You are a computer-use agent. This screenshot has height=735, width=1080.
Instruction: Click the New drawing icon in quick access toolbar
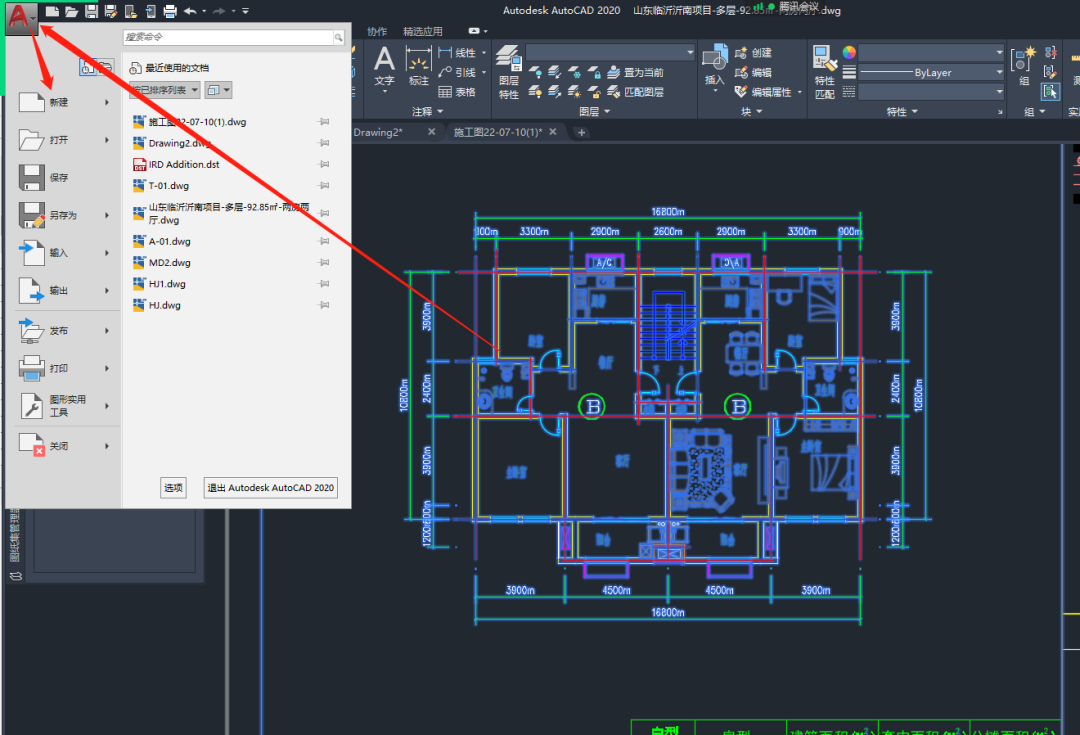click(x=52, y=11)
